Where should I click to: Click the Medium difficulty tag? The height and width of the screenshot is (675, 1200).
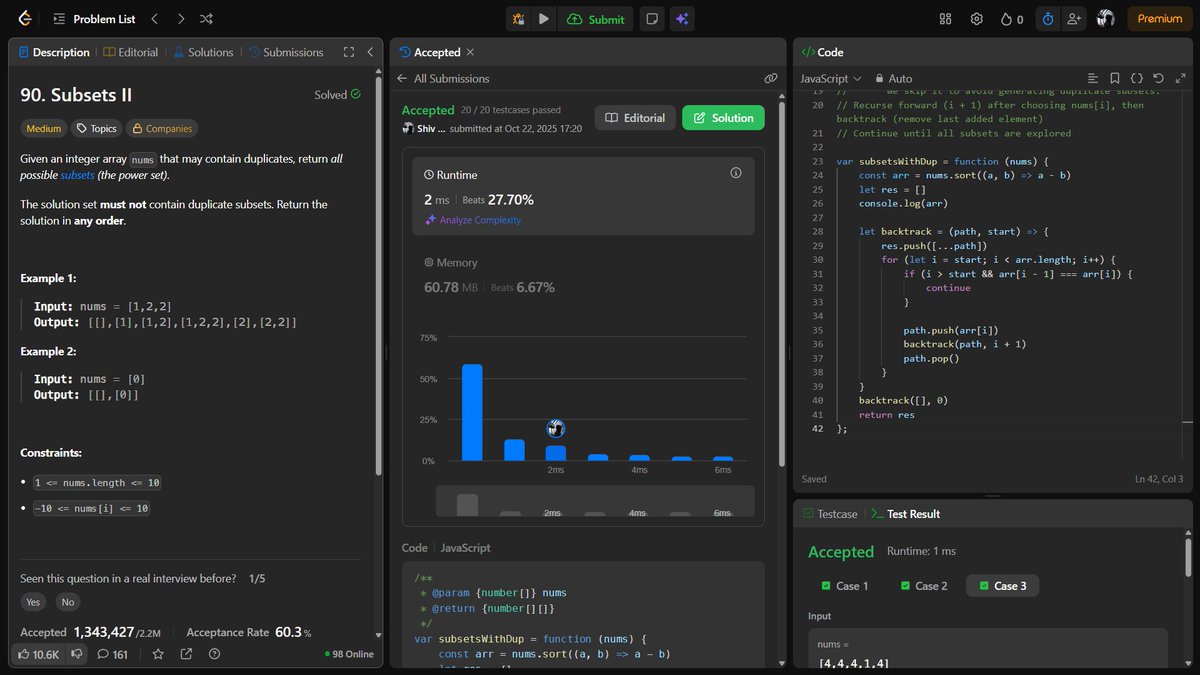44,128
